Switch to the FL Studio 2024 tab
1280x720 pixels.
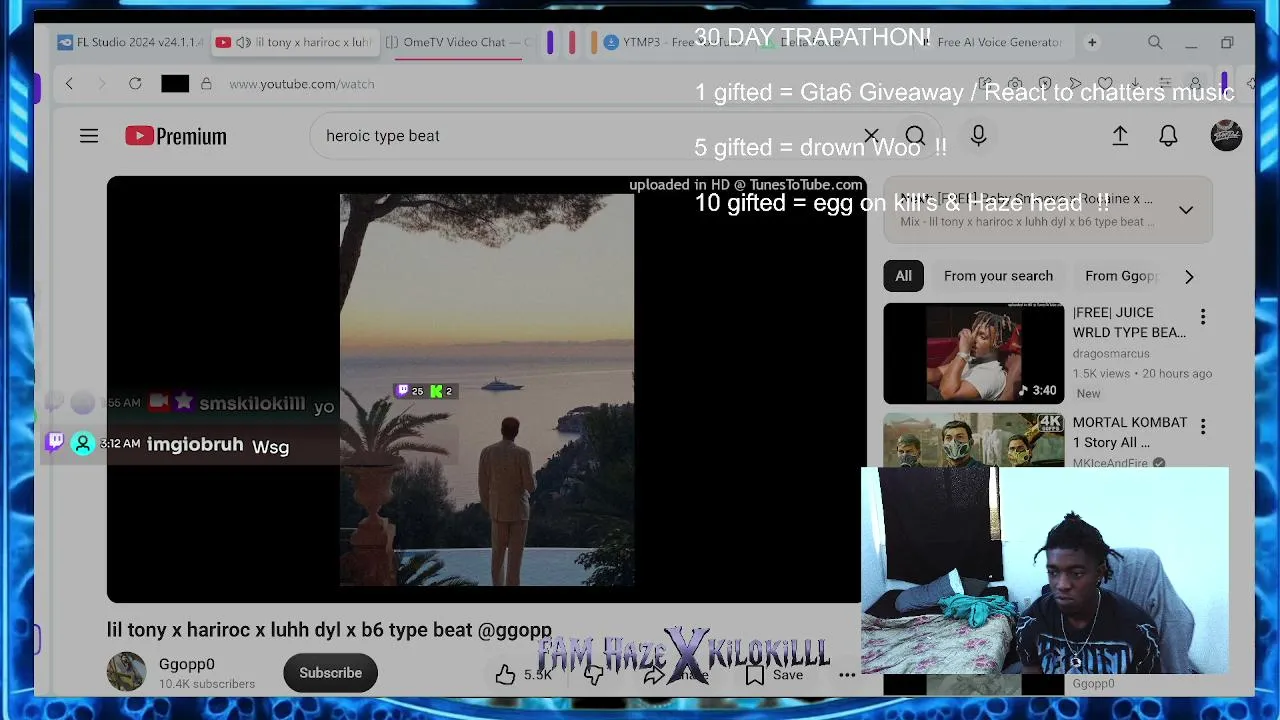[x=130, y=43]
